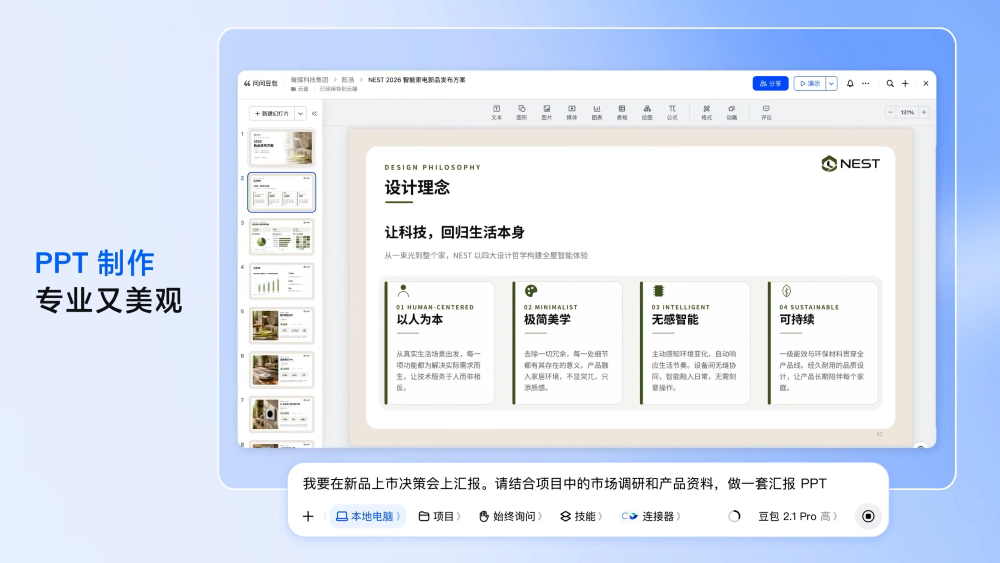Image resolution: width=1000 pixels, height=563 pixels.
Task: Open the more options ellipsis menu
Action: 865,84
